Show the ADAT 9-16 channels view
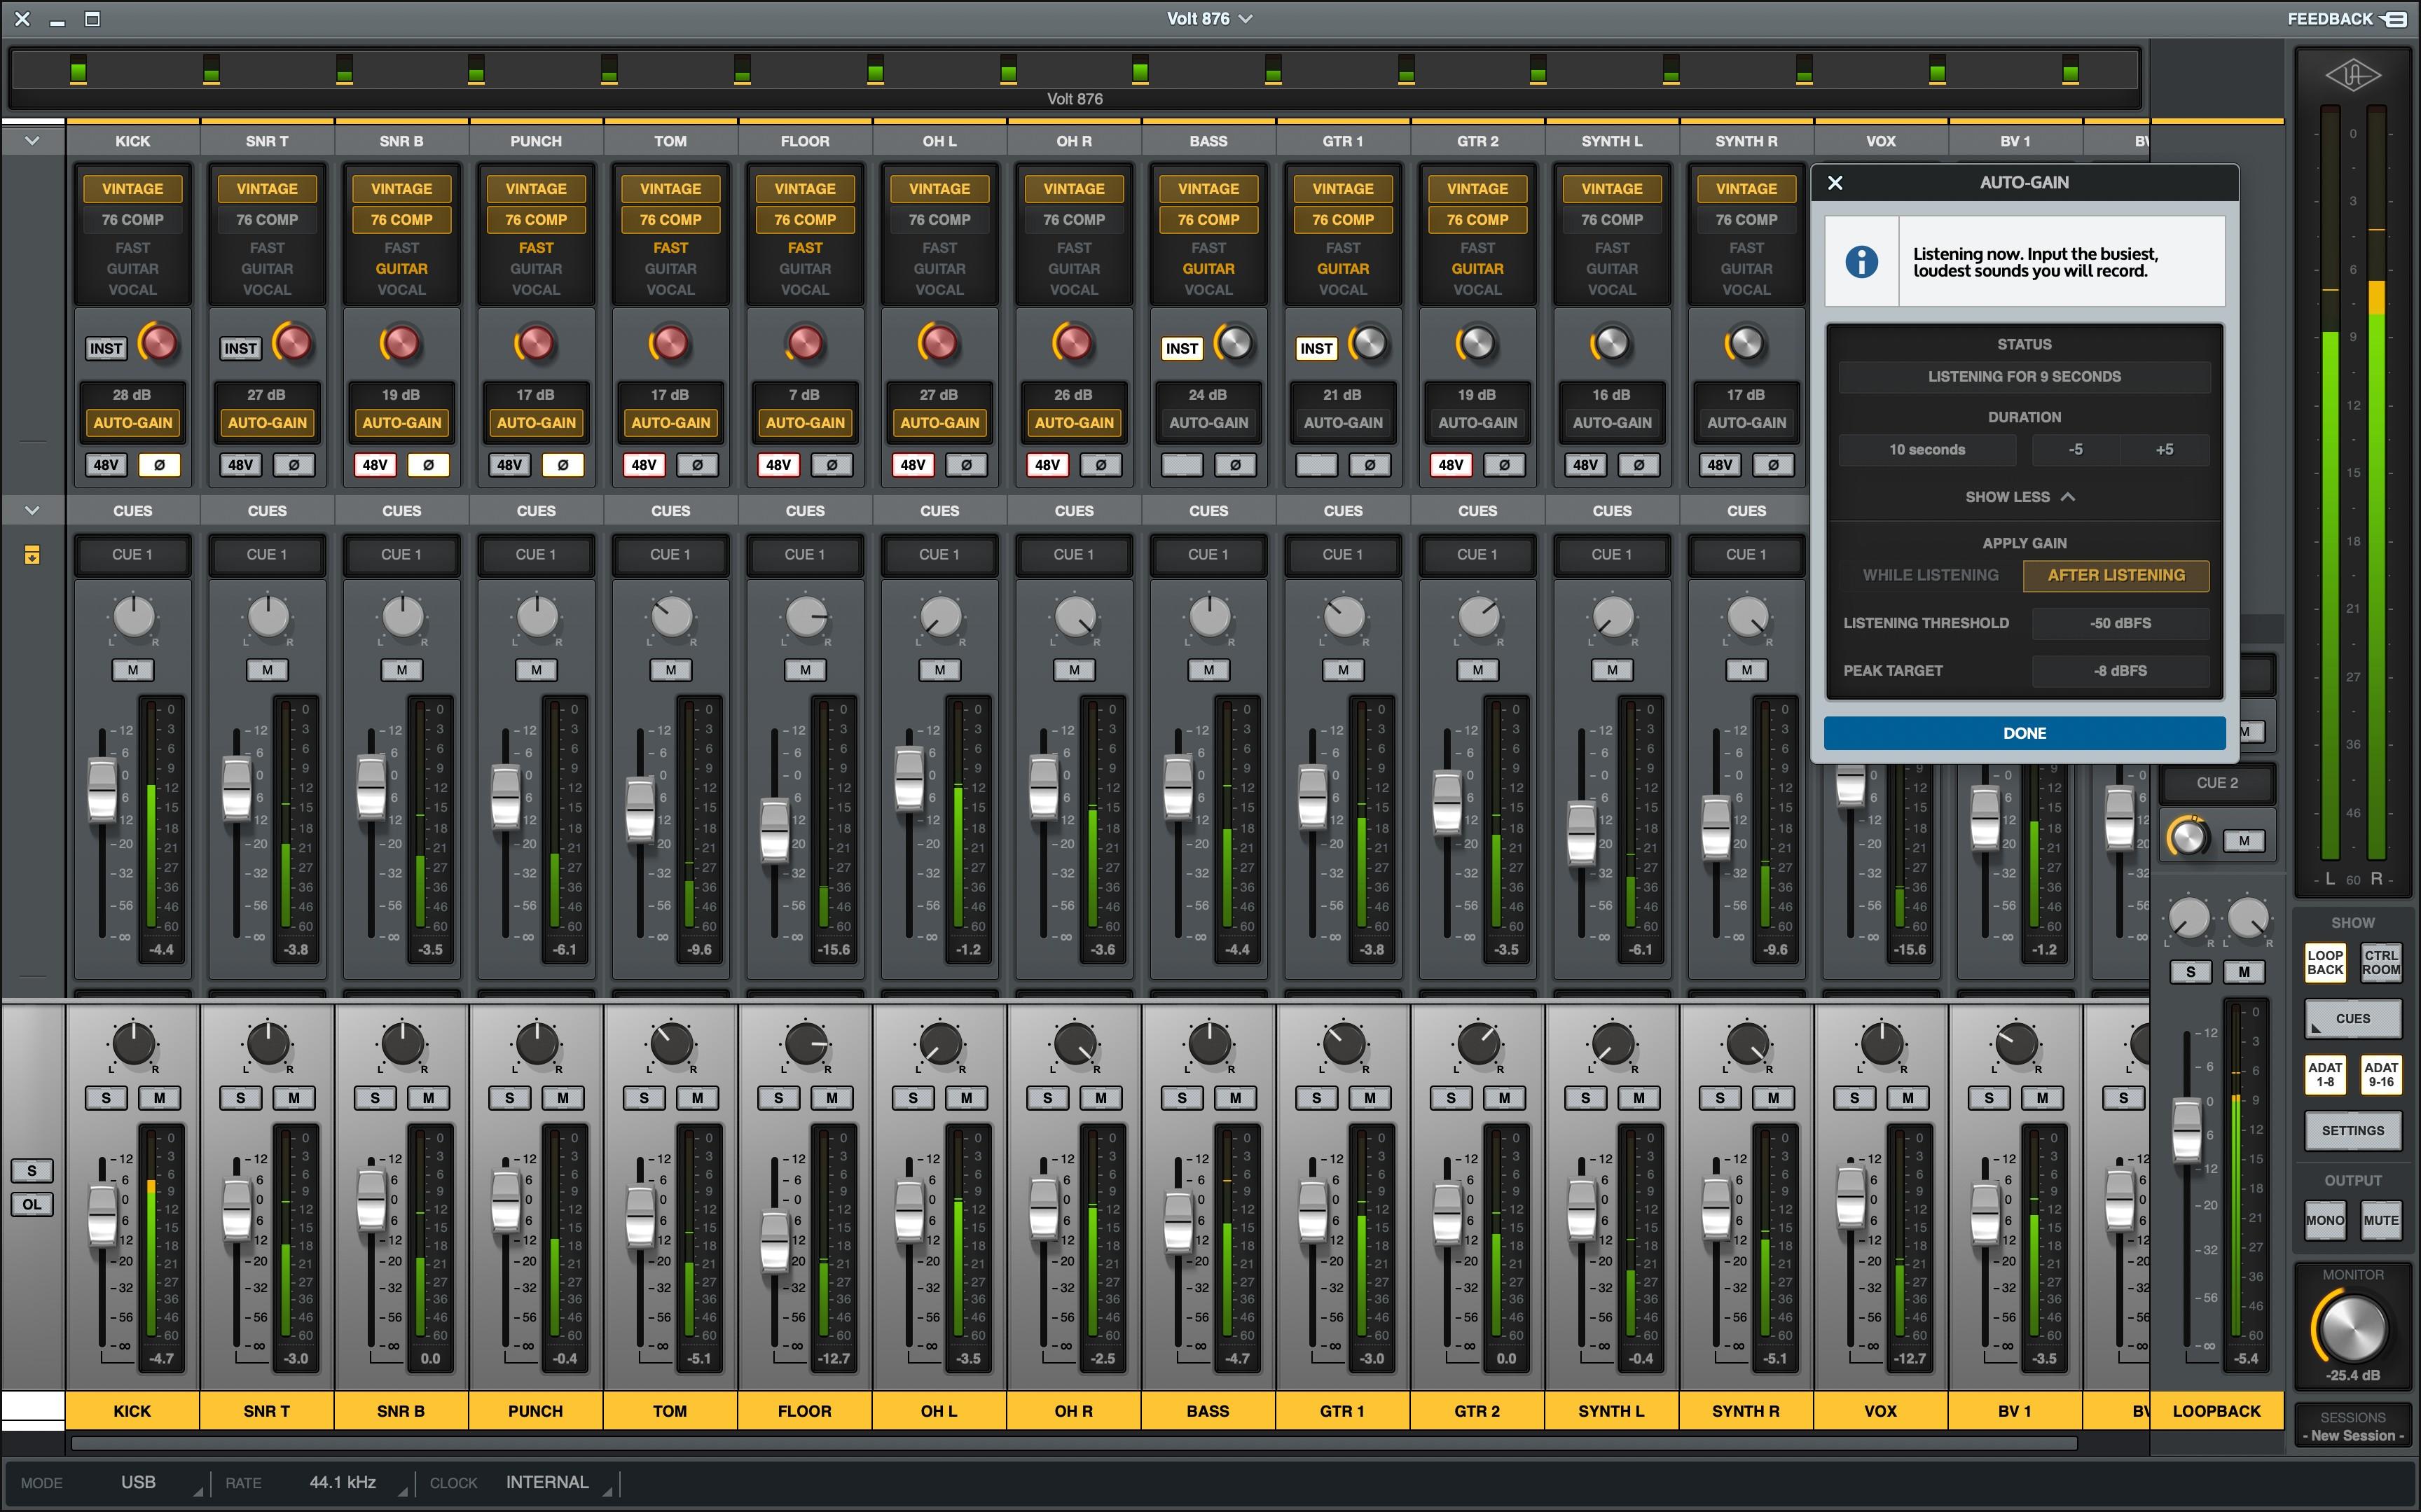This screenshot has width=2421, height=1512. click(2380, 1074)
